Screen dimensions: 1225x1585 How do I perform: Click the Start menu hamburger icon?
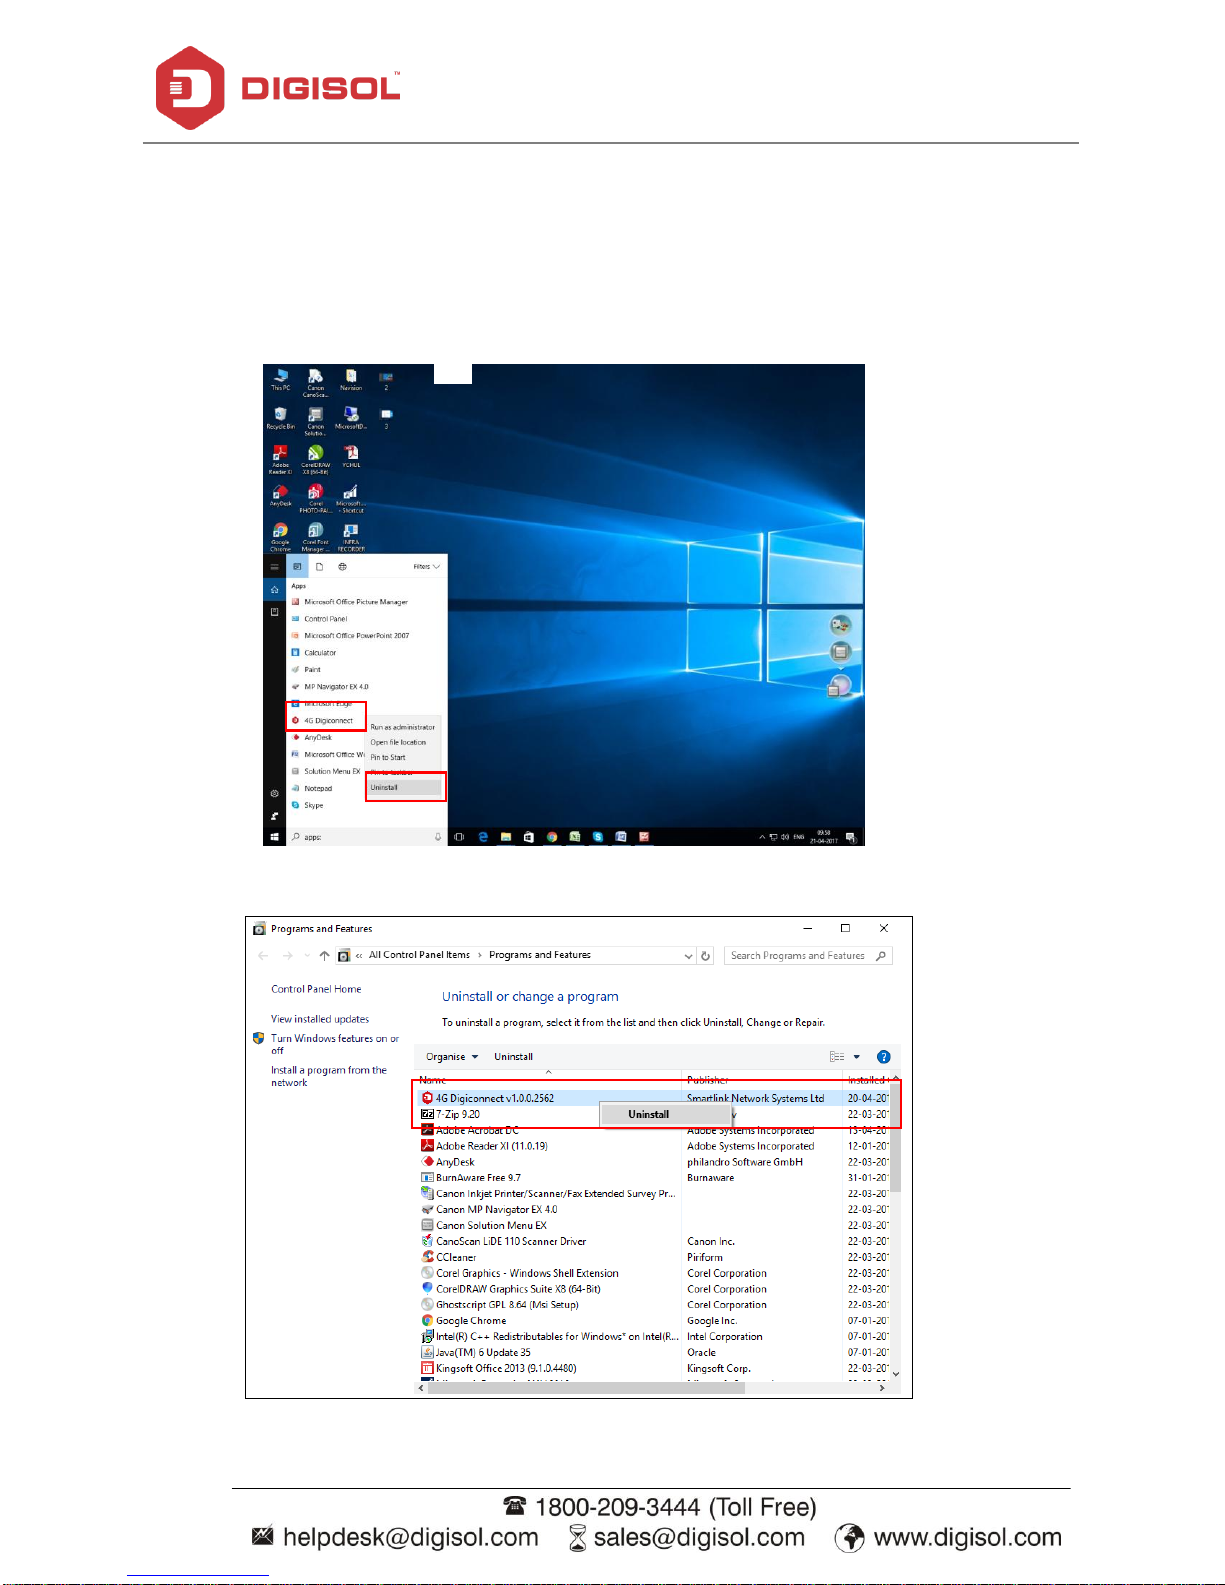pyautogui.click(x=274, y=567)
